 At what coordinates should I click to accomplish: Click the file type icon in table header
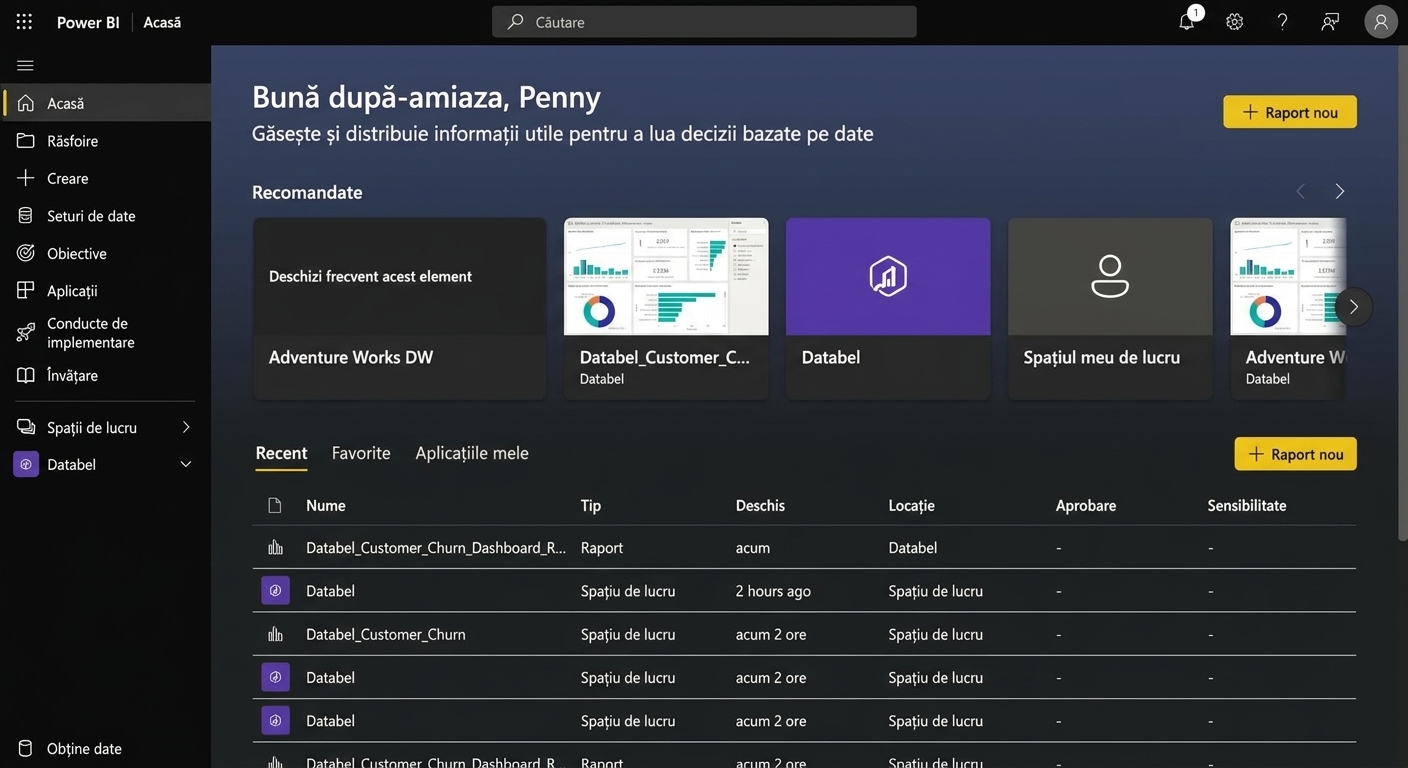pos(275,505)
